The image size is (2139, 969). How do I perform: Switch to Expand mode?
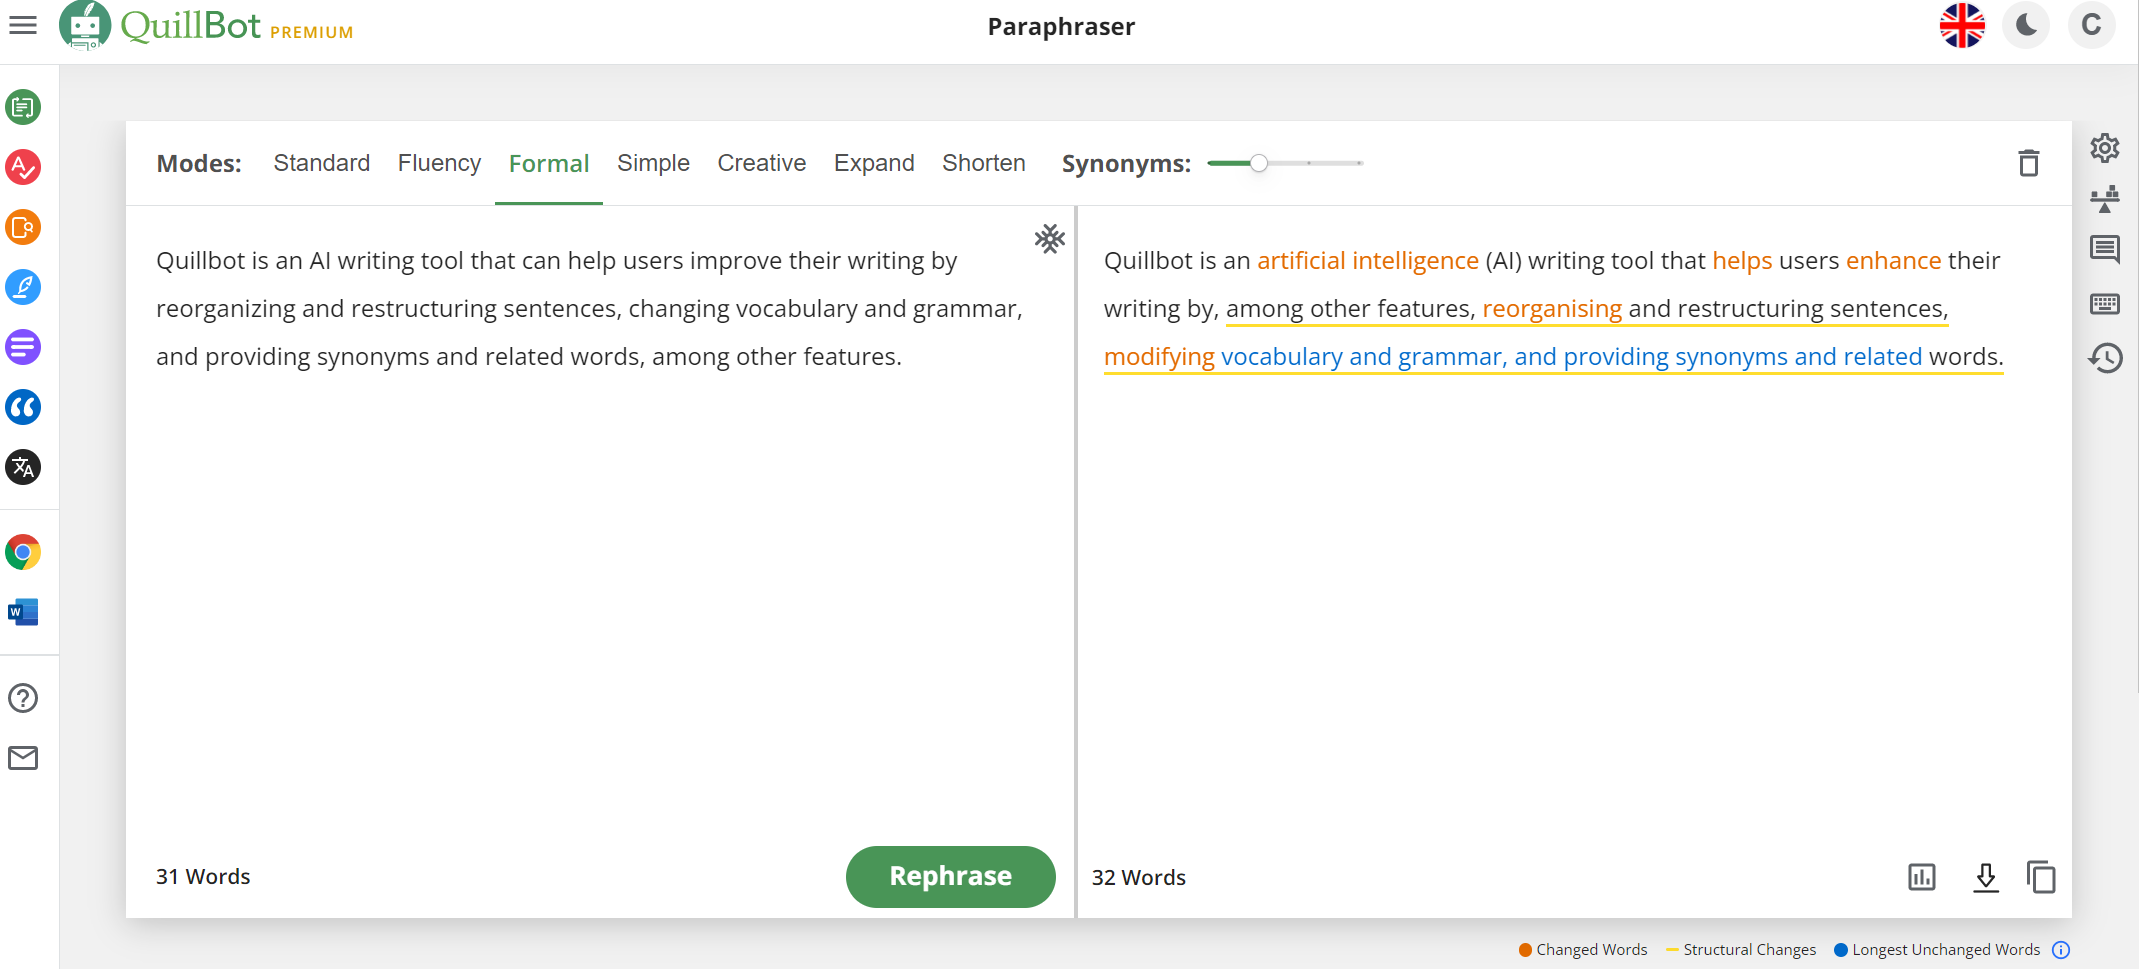[874, 163]
